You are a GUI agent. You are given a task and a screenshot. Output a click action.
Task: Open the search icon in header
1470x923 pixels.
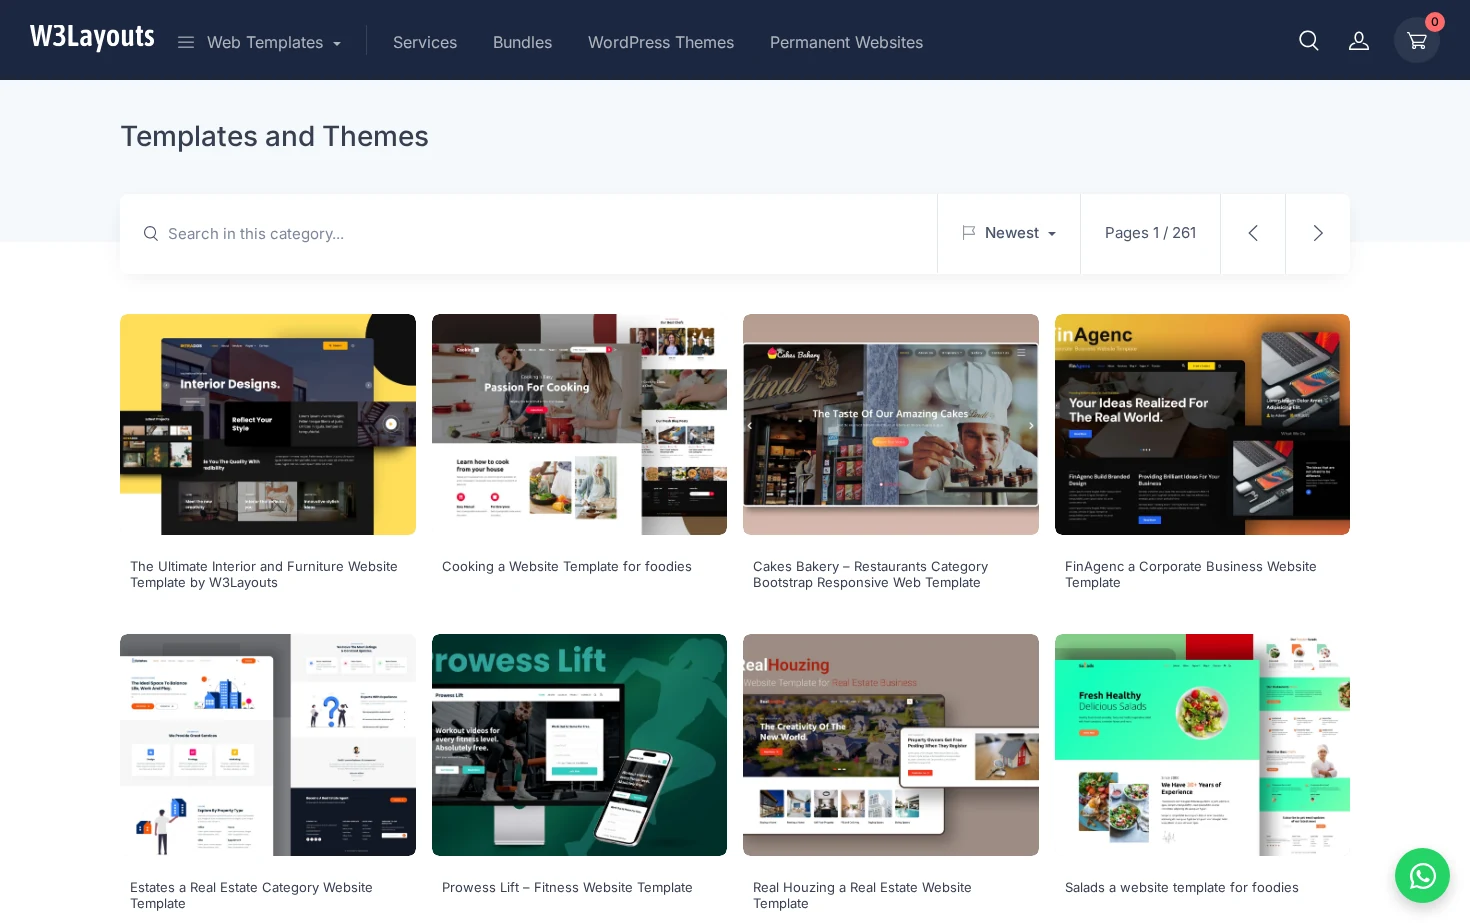(x=1308, y=41)
